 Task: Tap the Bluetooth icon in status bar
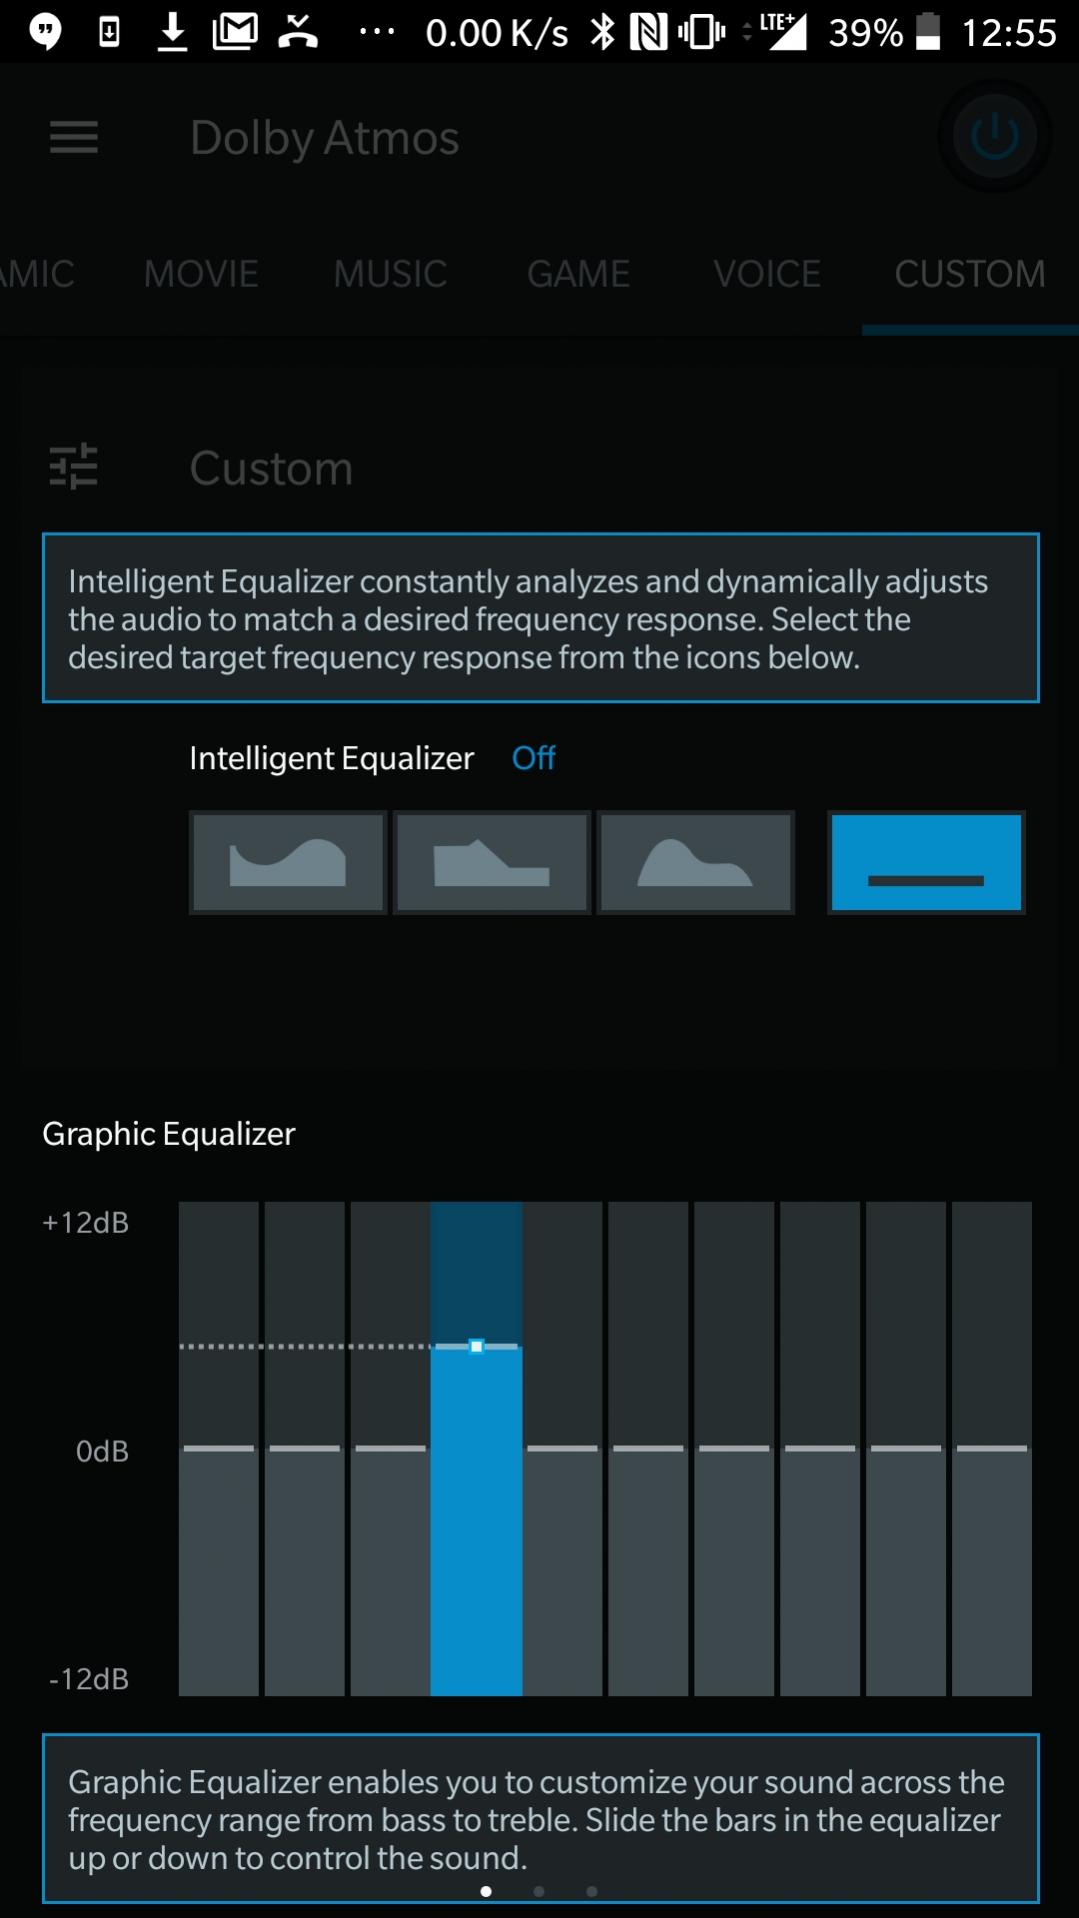click(602, 33)
